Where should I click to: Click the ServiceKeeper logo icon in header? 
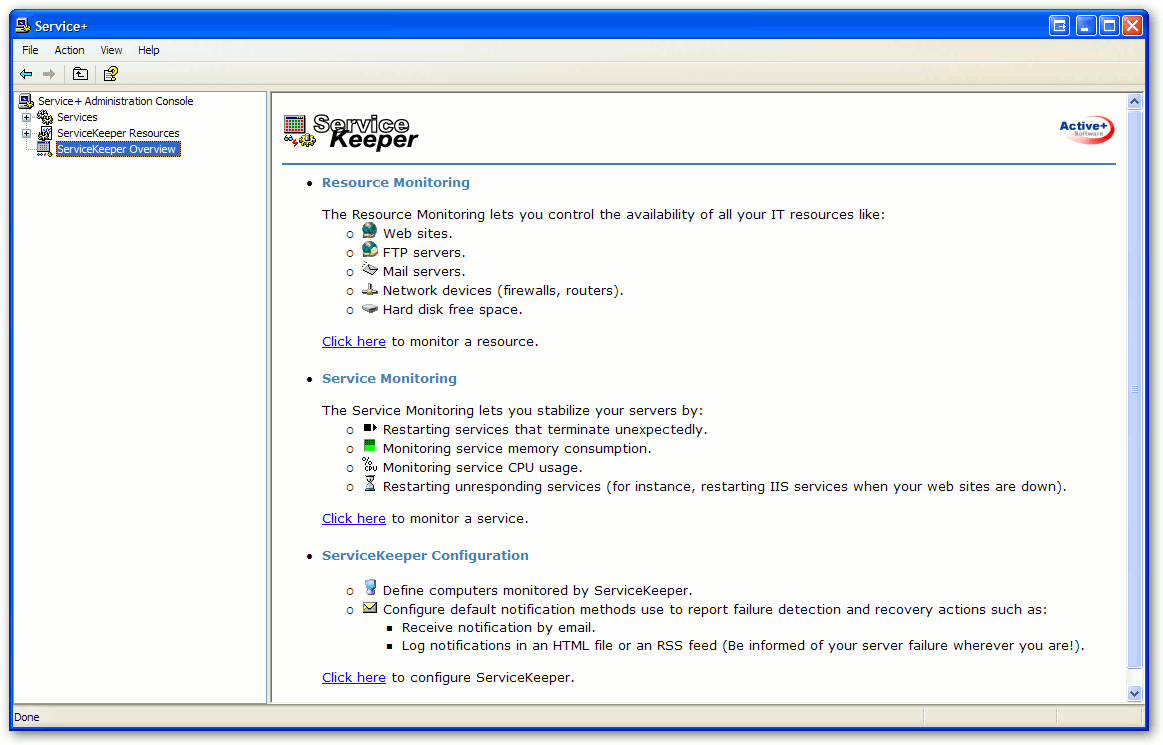(x=300, y=131)
